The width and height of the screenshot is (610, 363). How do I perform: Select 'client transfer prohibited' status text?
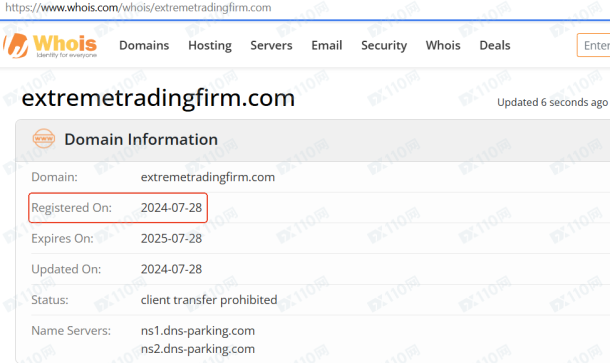(x=209, y=300)
